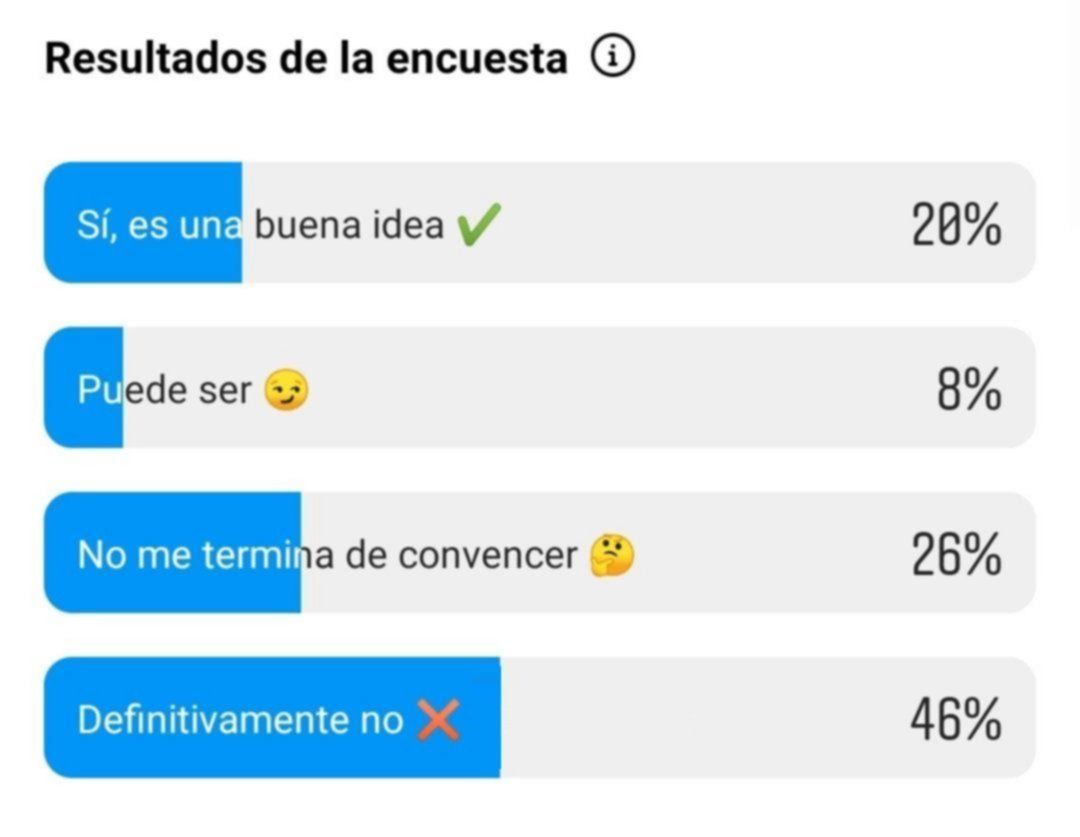Select the "Sí, es una buena idea" option

[x=260, y=226]
